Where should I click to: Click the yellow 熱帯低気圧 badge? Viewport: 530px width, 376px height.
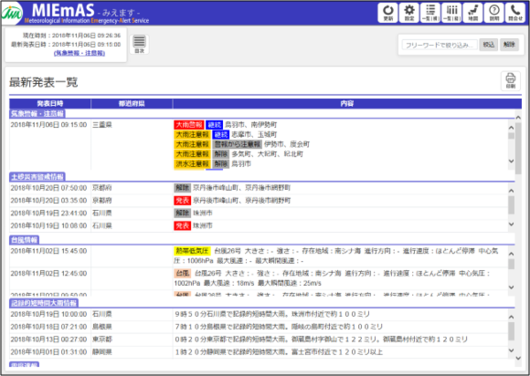[192, 251]
